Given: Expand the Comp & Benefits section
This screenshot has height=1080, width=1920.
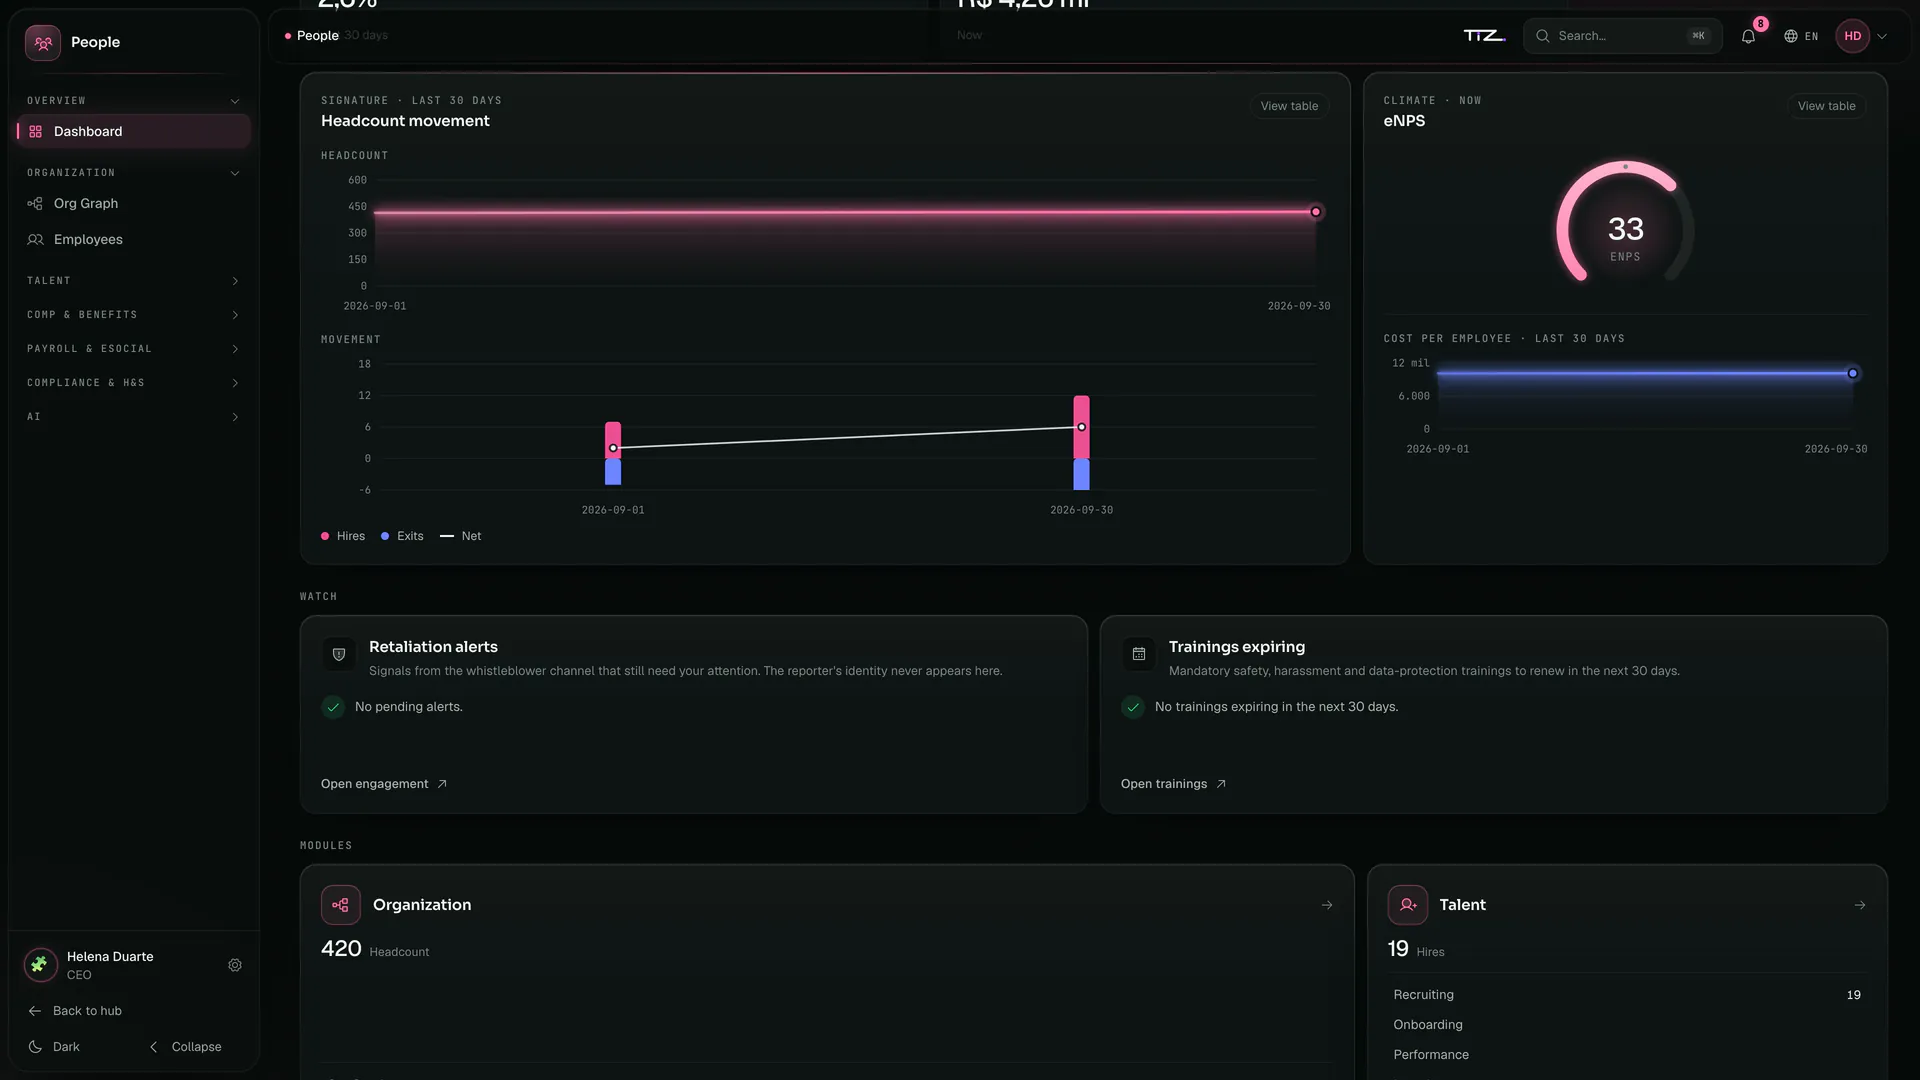Looking at the screenshot, I should (133, 315).
